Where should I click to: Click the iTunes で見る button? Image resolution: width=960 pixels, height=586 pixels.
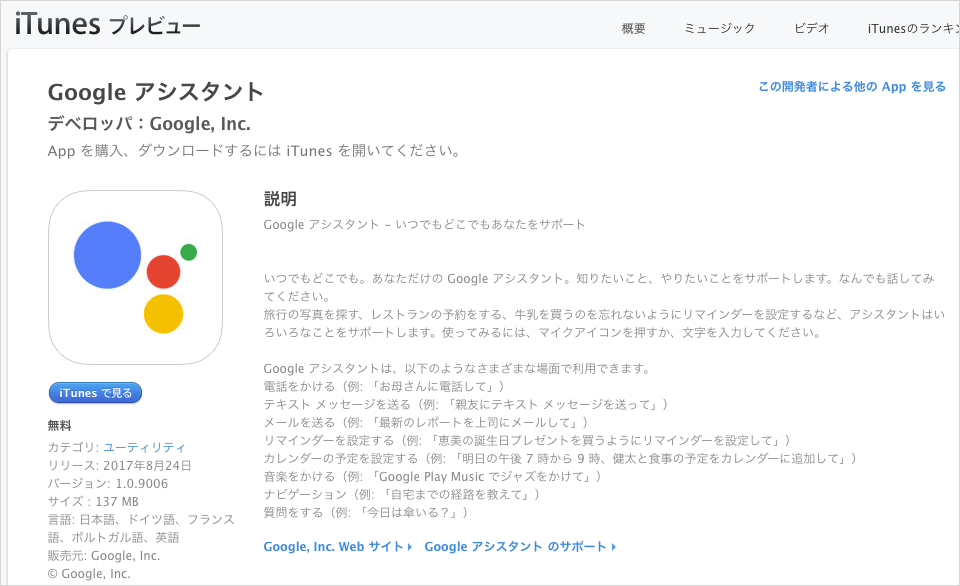(96, 393)
